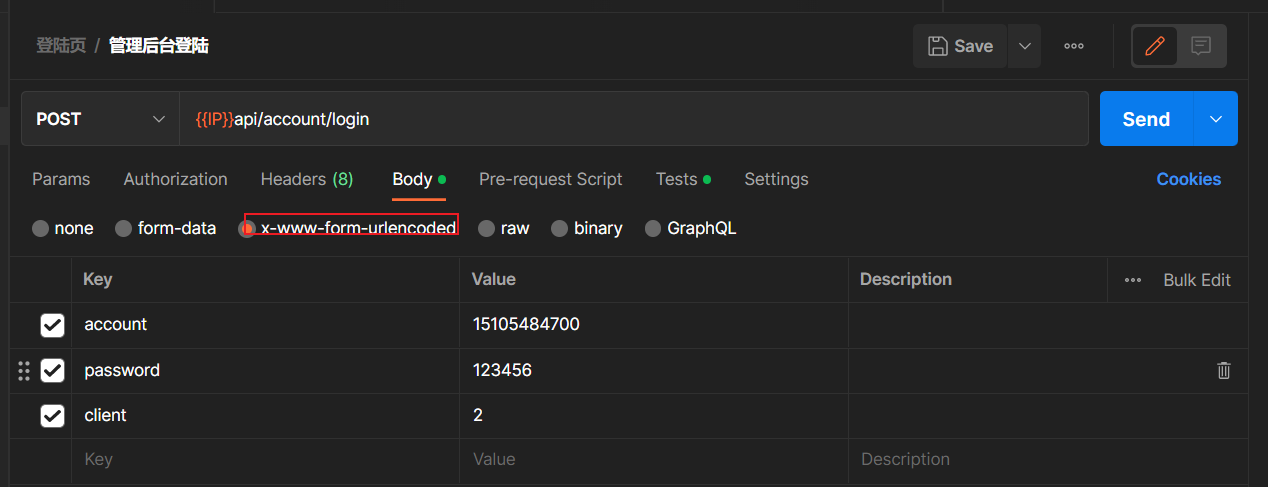Click the drag handle on password row
Viewport: 1268px width, 487px height.
pos(24,370)
